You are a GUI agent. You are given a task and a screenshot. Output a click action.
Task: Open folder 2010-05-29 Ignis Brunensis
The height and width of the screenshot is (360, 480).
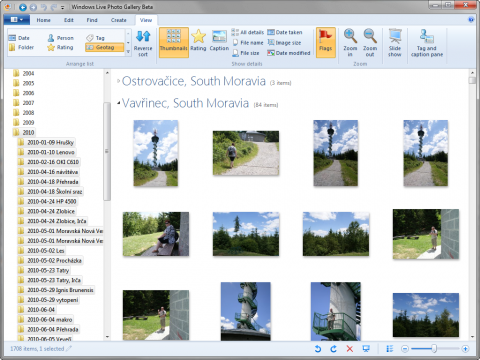pyautogui.click(x=56, y=290)
